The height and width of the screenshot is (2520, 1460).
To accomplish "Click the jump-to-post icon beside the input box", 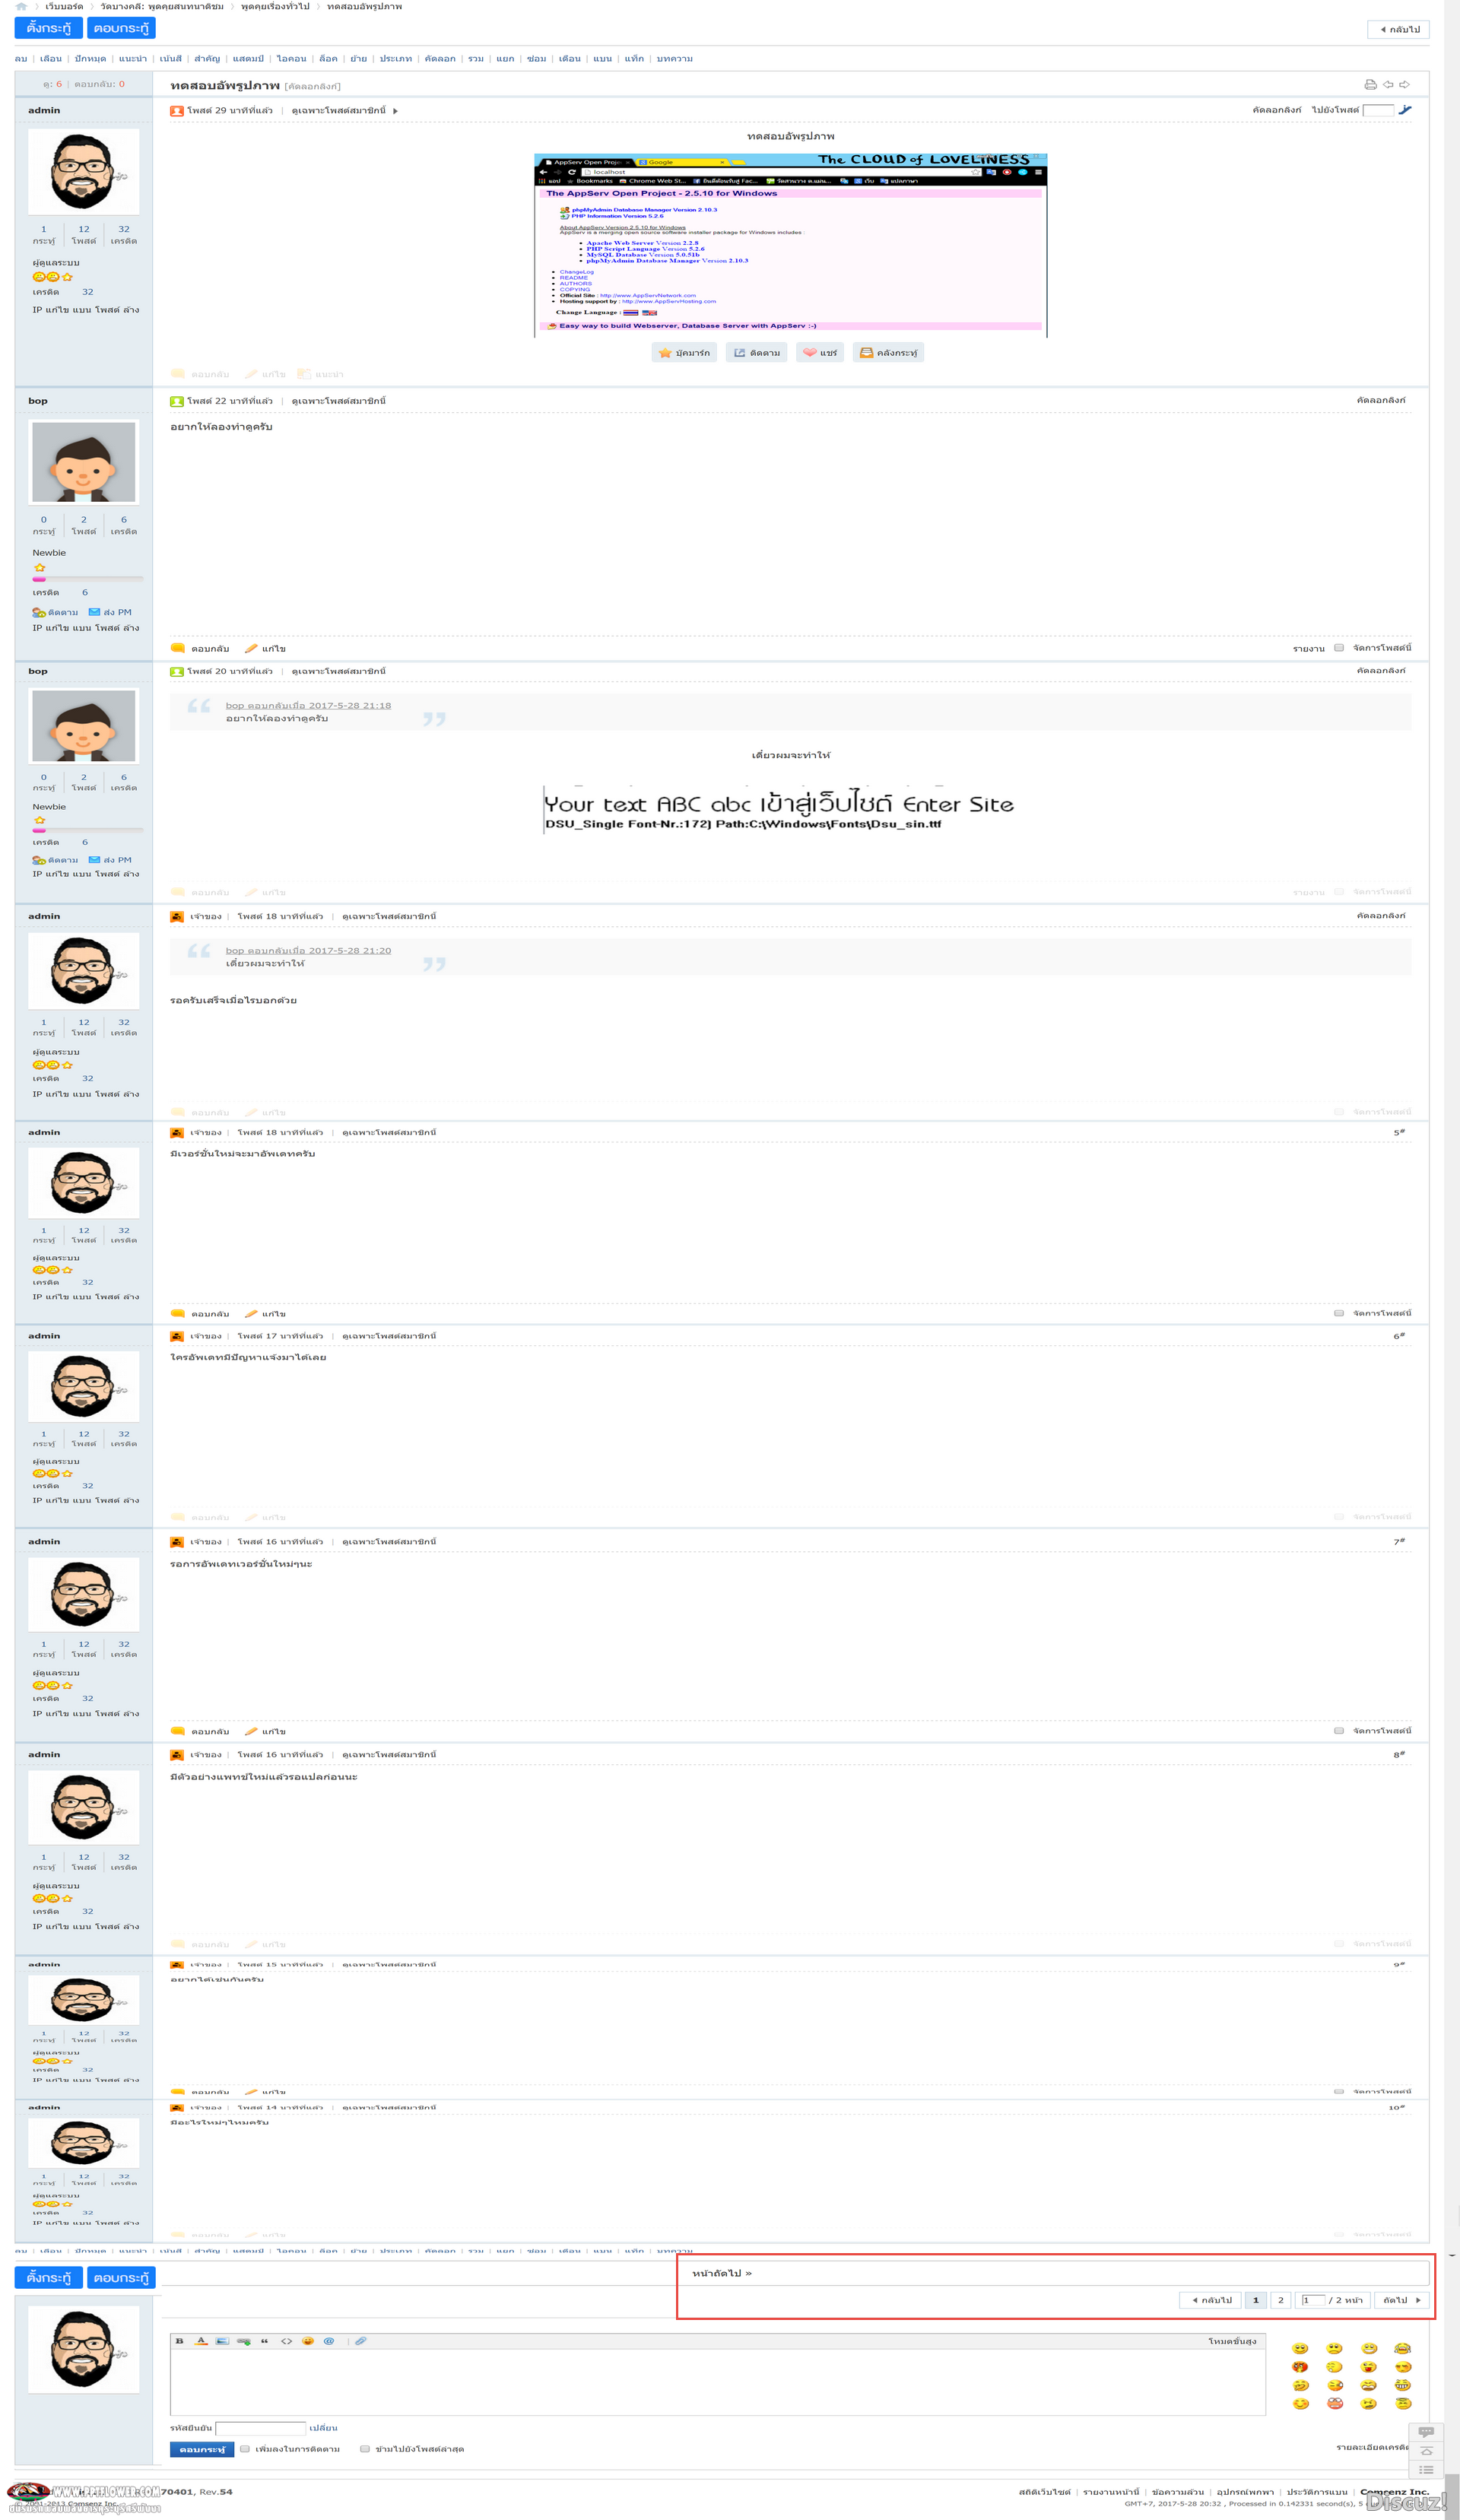I will pos(1405,110).
